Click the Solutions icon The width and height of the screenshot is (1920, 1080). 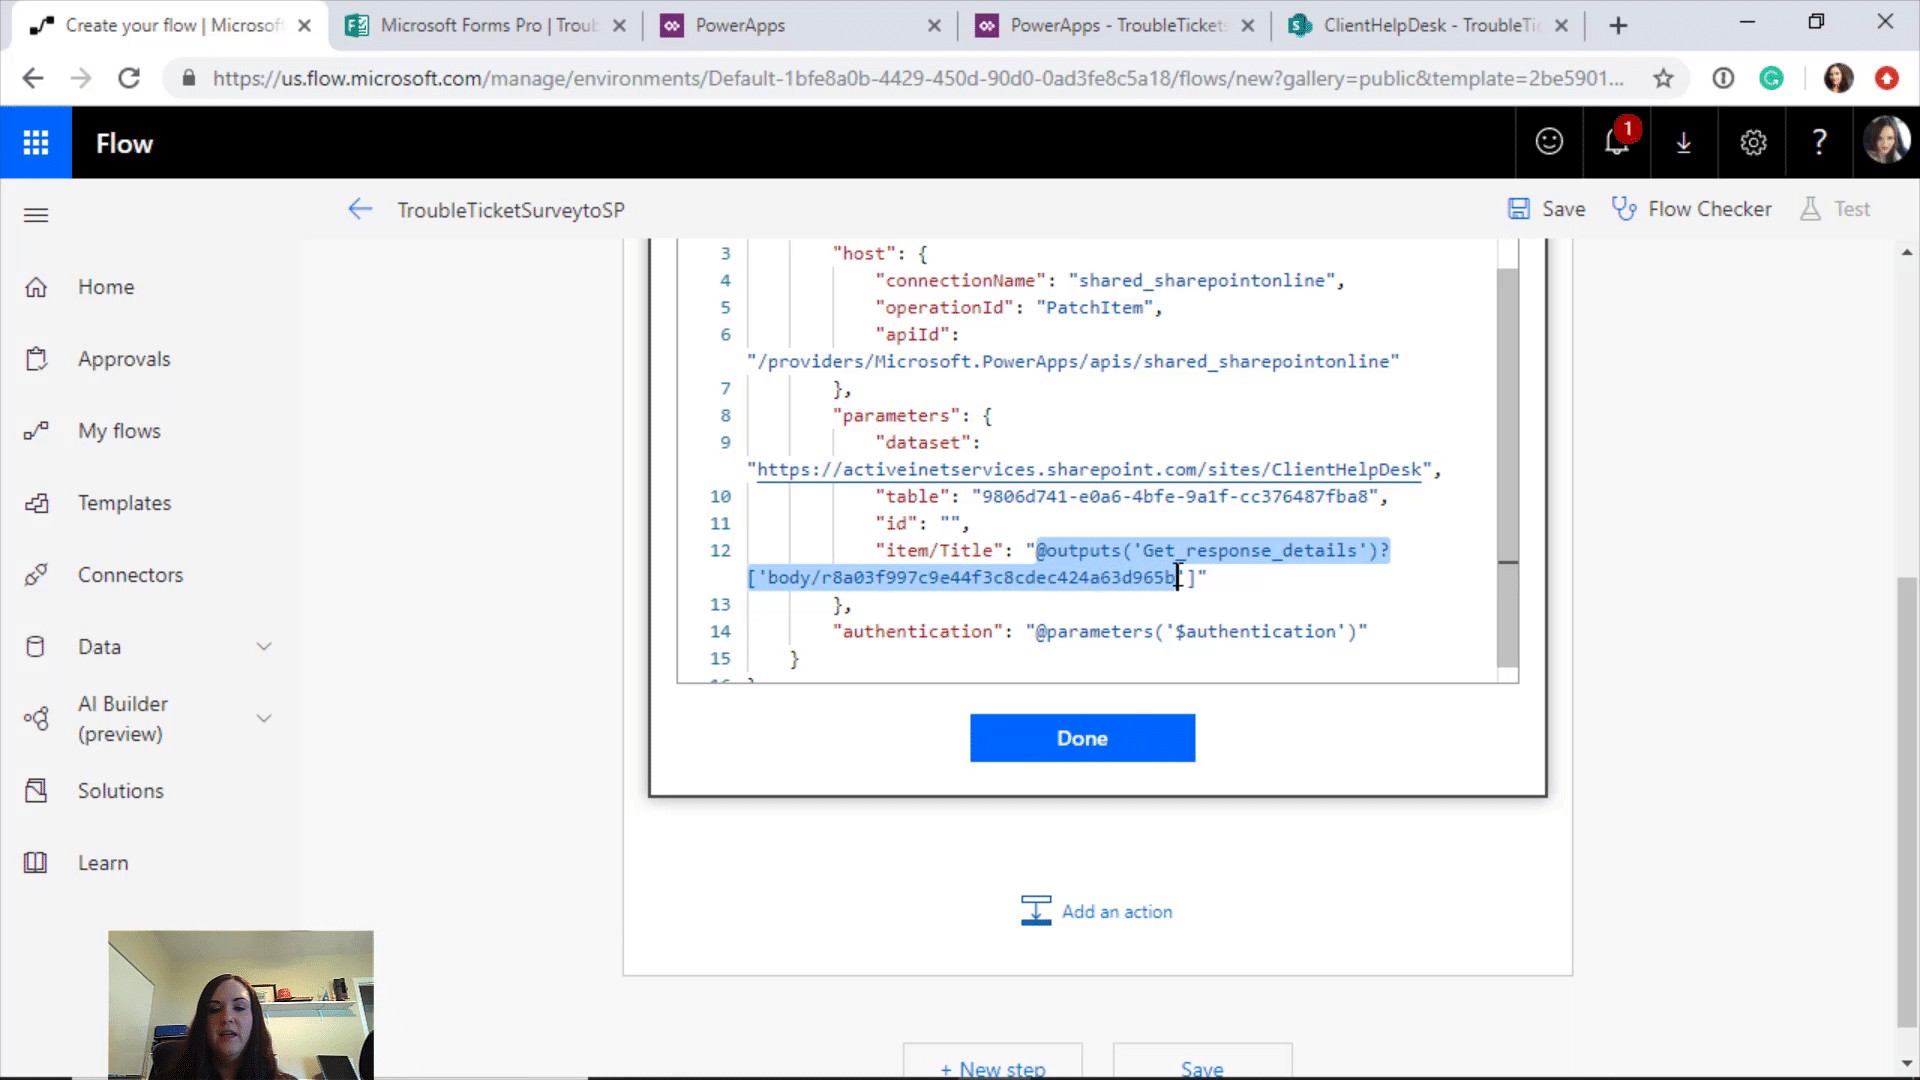pyautogui.click(x=36, y=791)
